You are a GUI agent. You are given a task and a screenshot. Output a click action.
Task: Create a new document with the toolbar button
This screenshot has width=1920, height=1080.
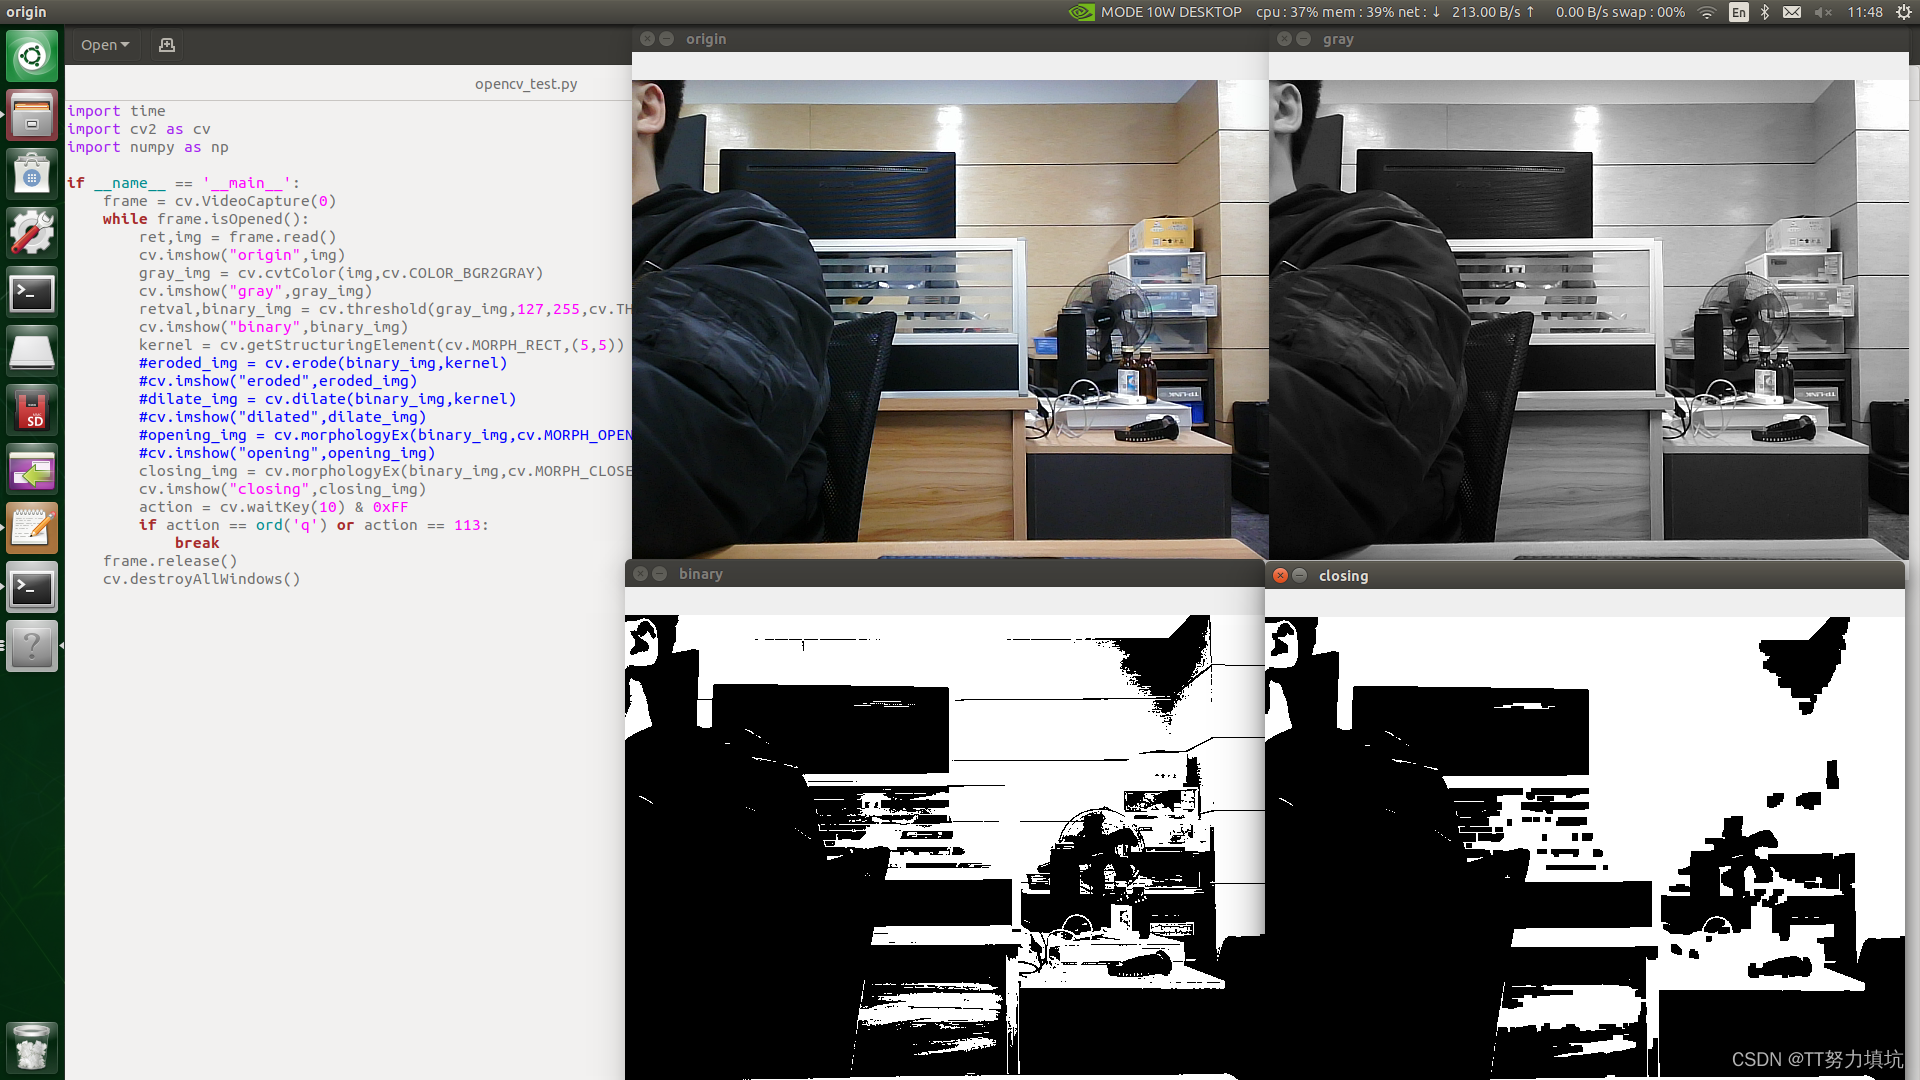tap(166, 44)
